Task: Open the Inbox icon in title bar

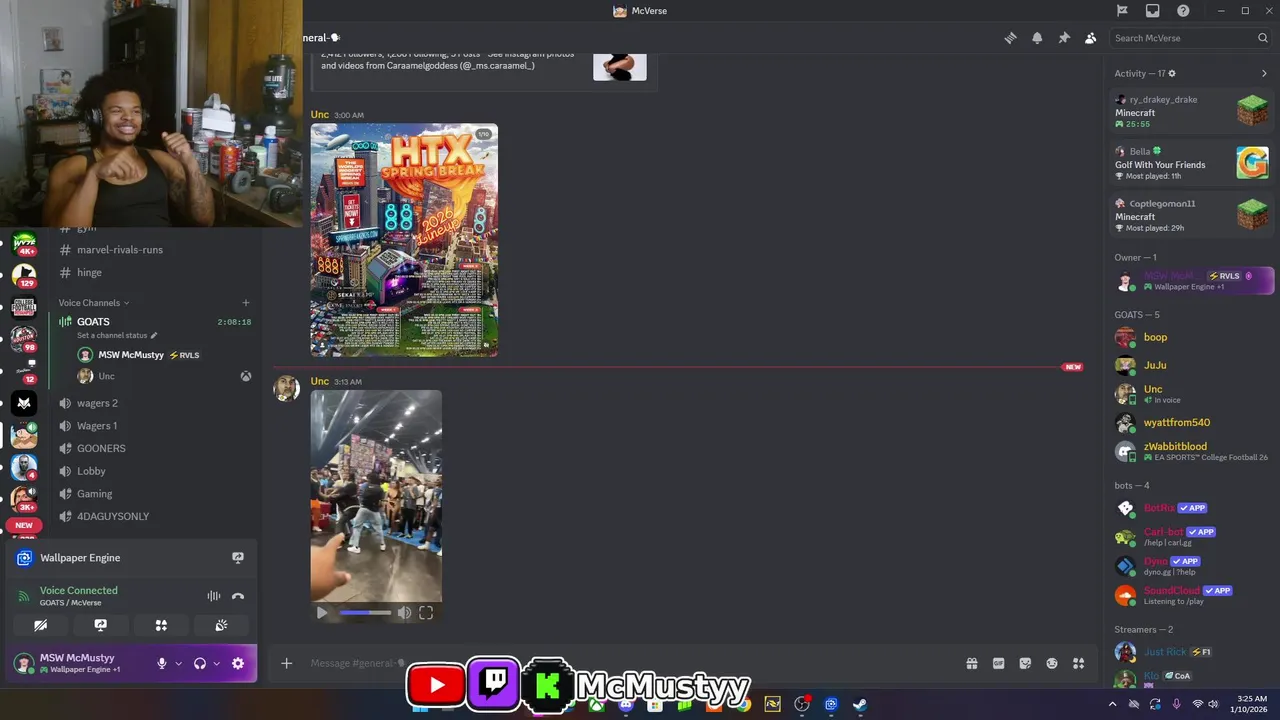Action: [1153, 11]
